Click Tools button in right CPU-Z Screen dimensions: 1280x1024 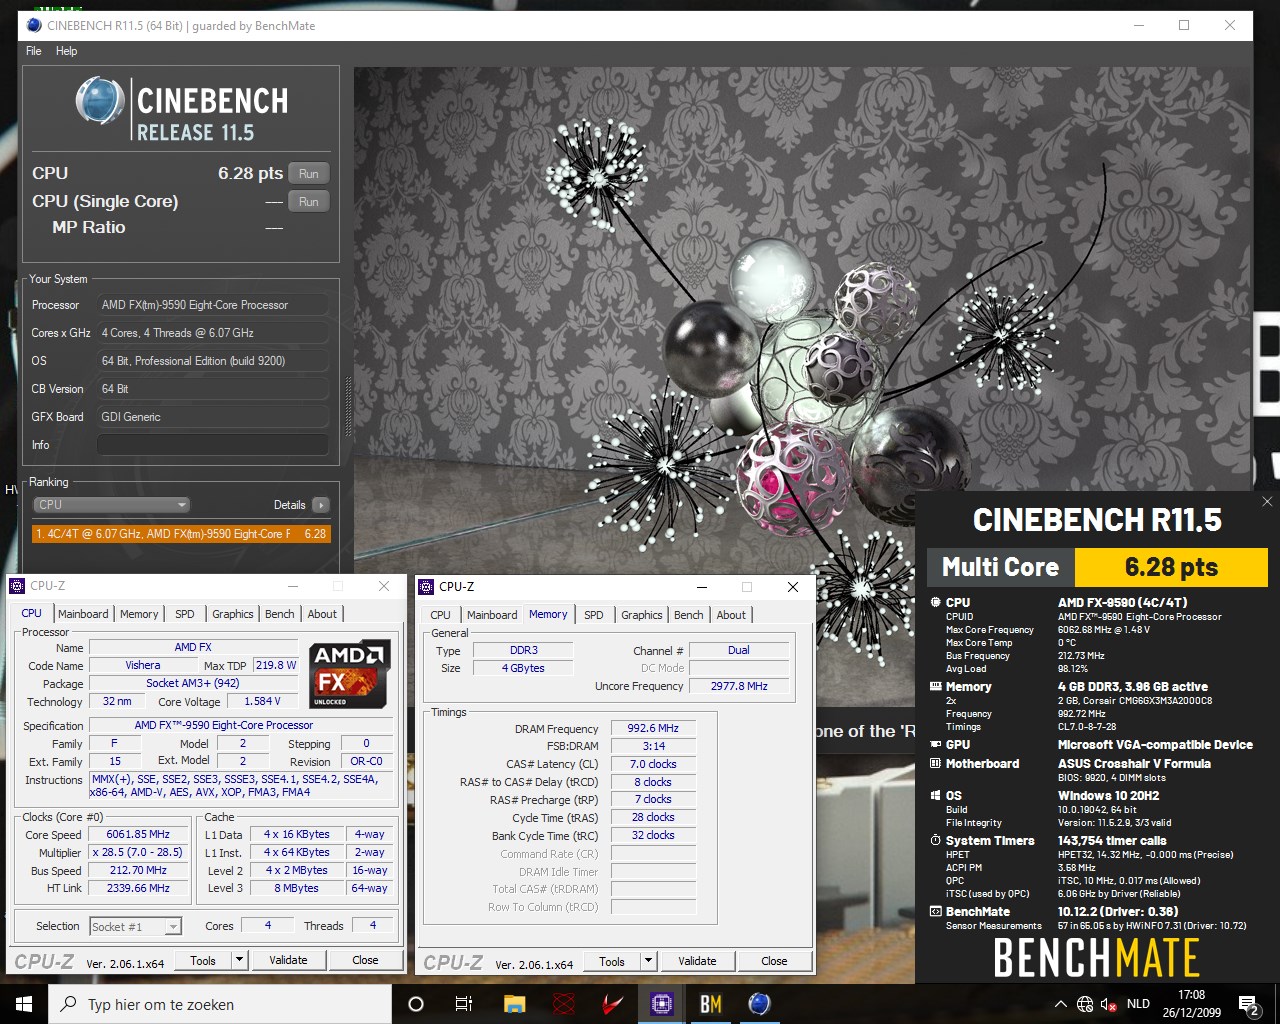click(x=612, y=961)
